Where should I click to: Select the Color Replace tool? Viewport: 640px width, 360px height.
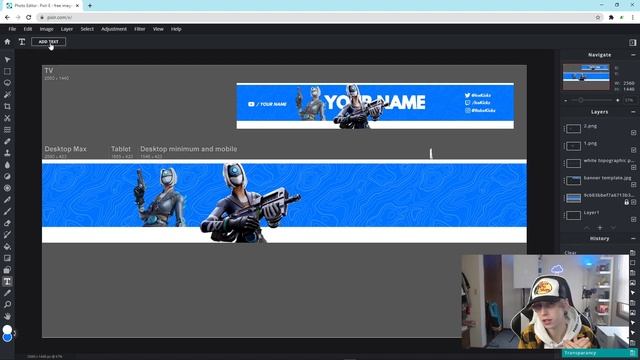(x=7, y=235)
